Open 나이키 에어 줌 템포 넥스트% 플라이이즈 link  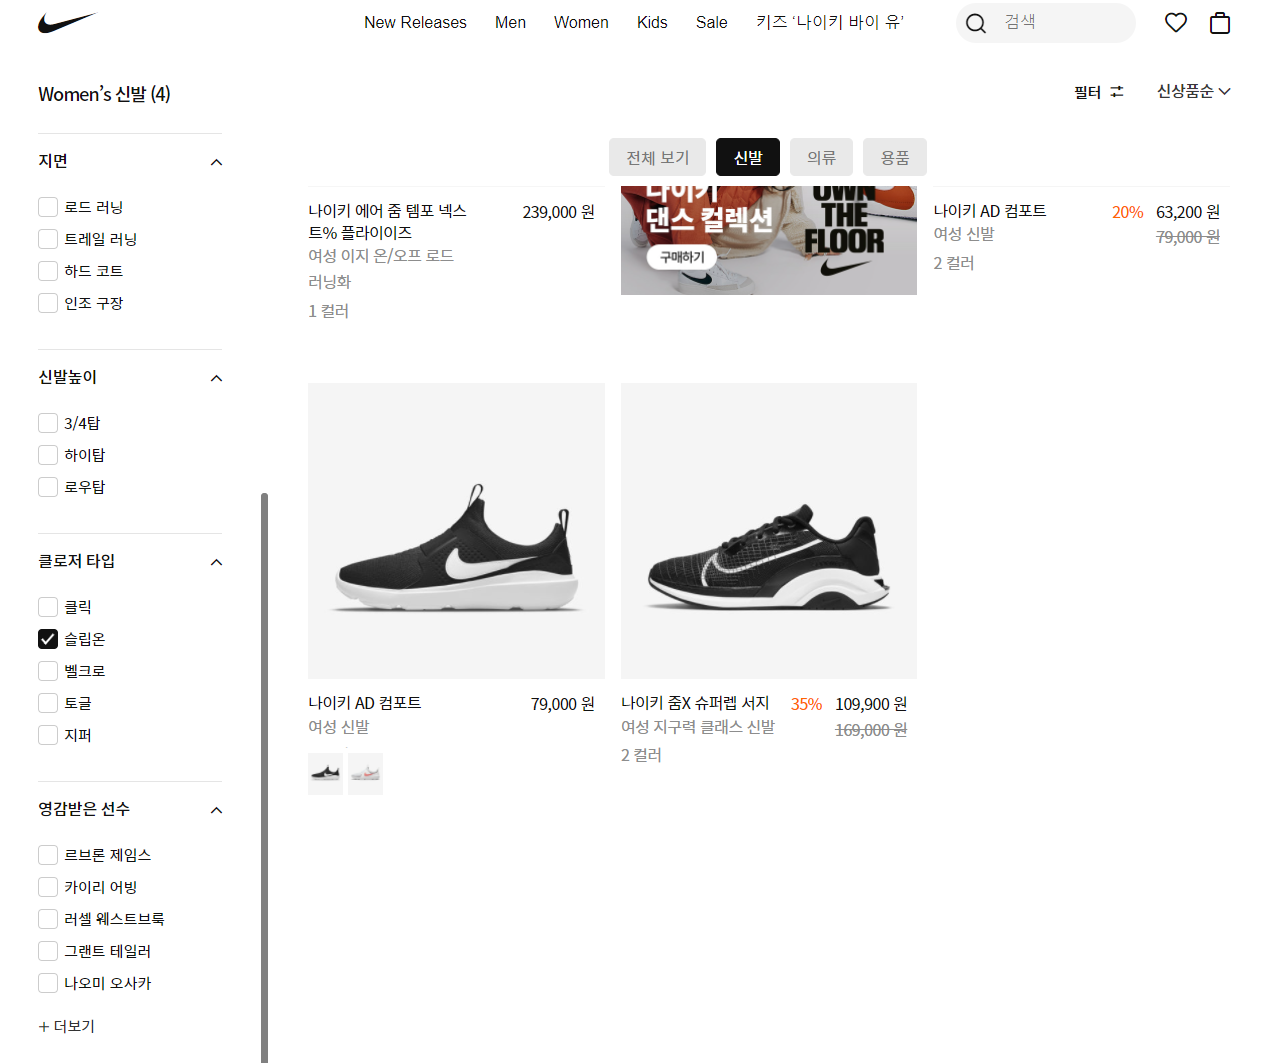(x=388, y=221)
